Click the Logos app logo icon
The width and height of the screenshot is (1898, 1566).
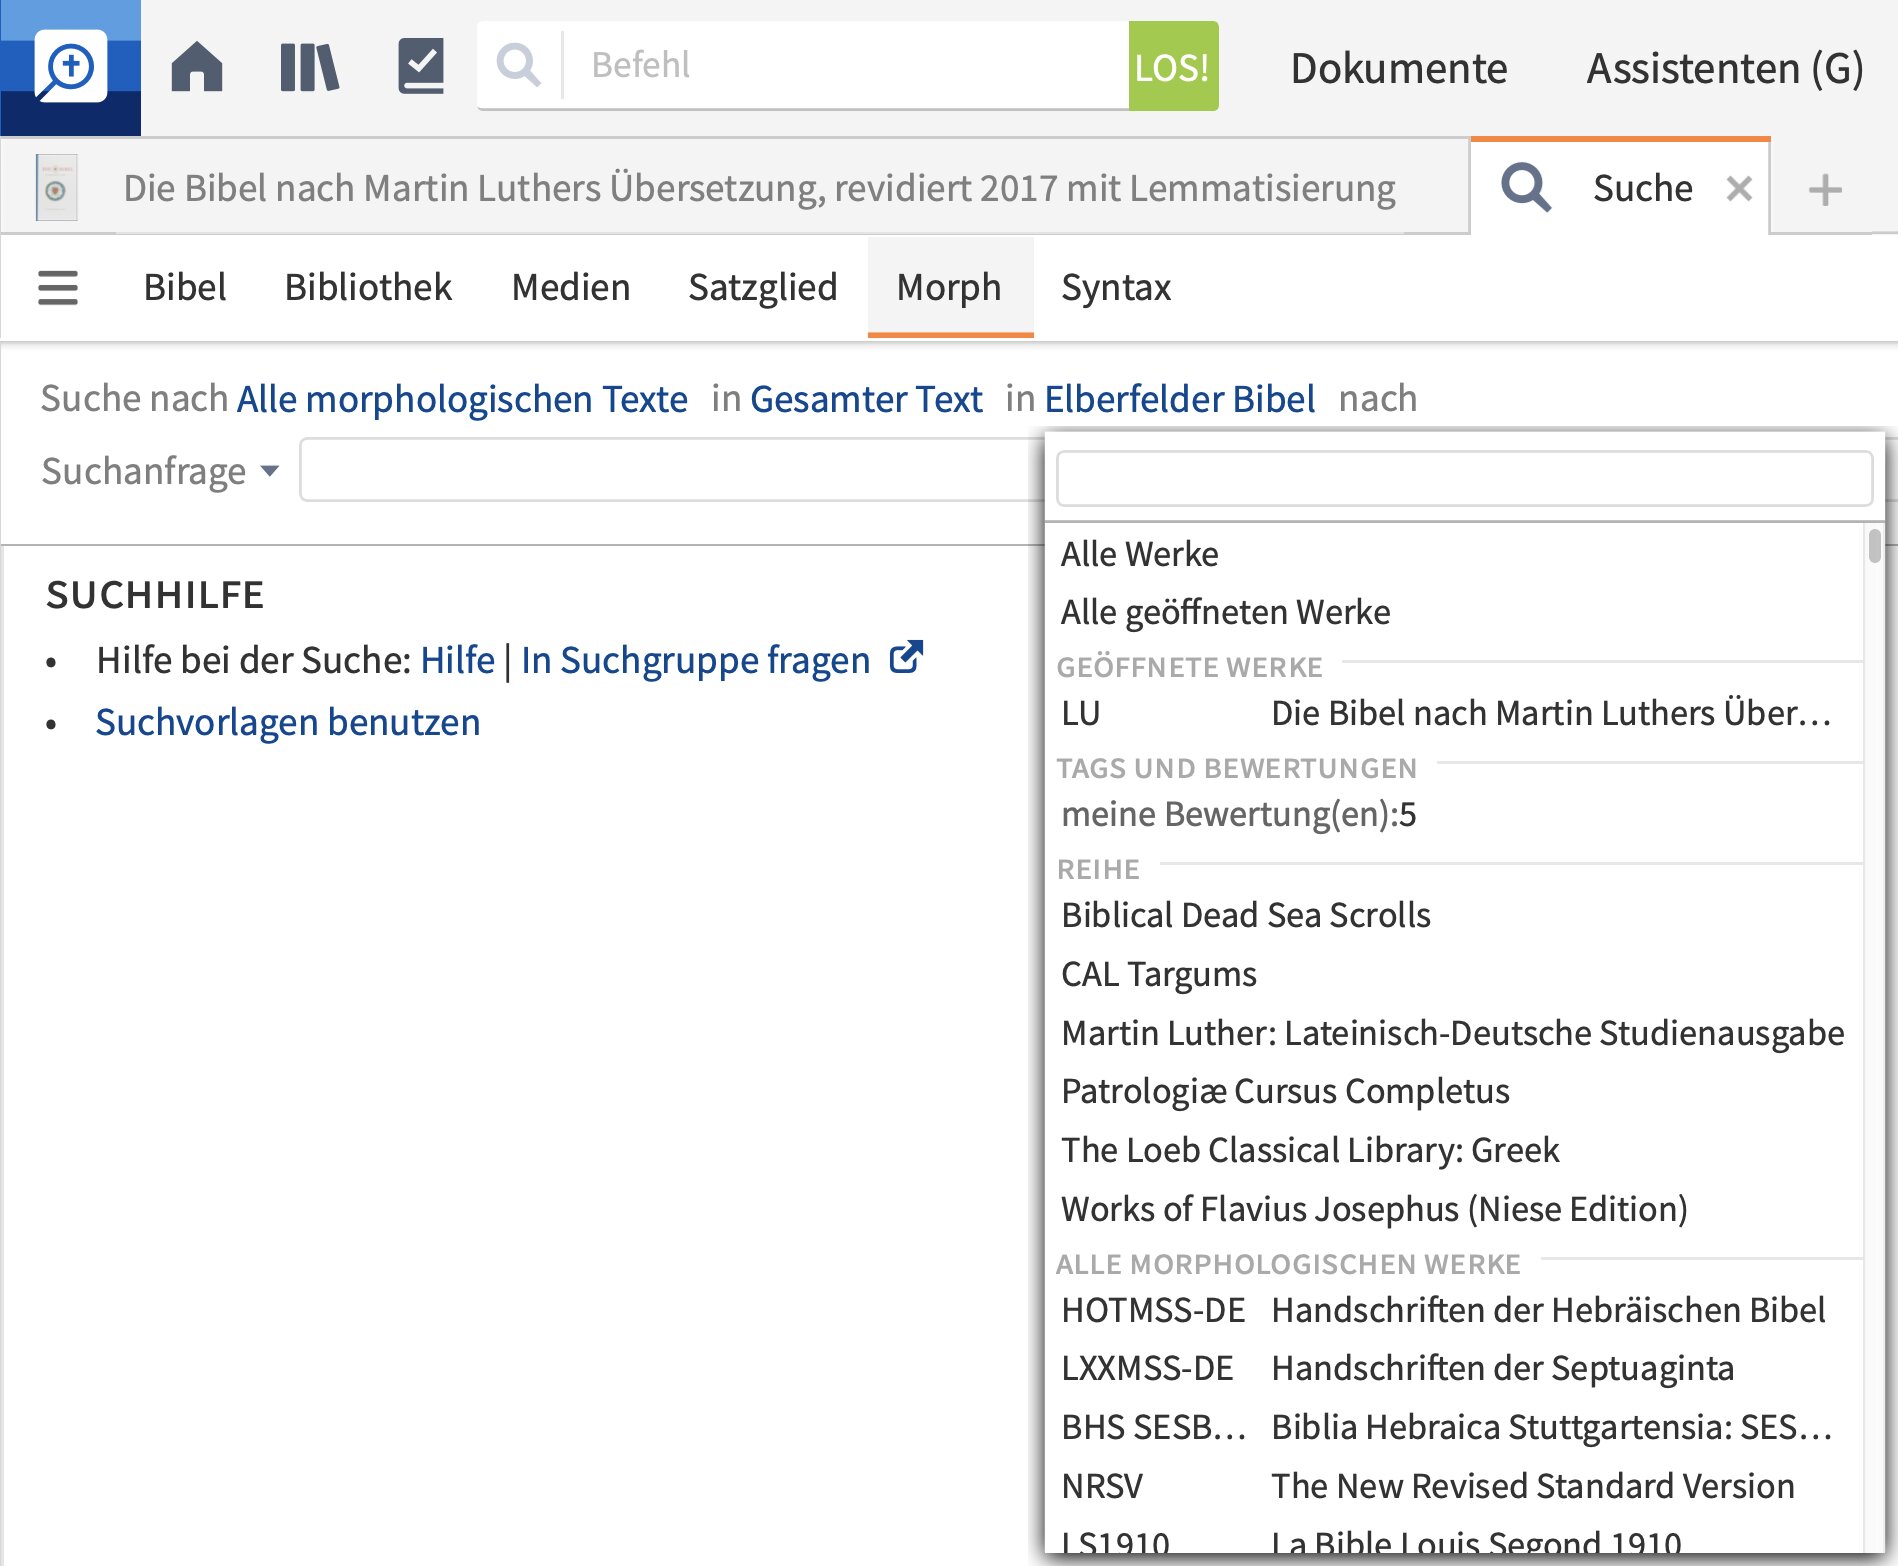click(x=70, y=67)
